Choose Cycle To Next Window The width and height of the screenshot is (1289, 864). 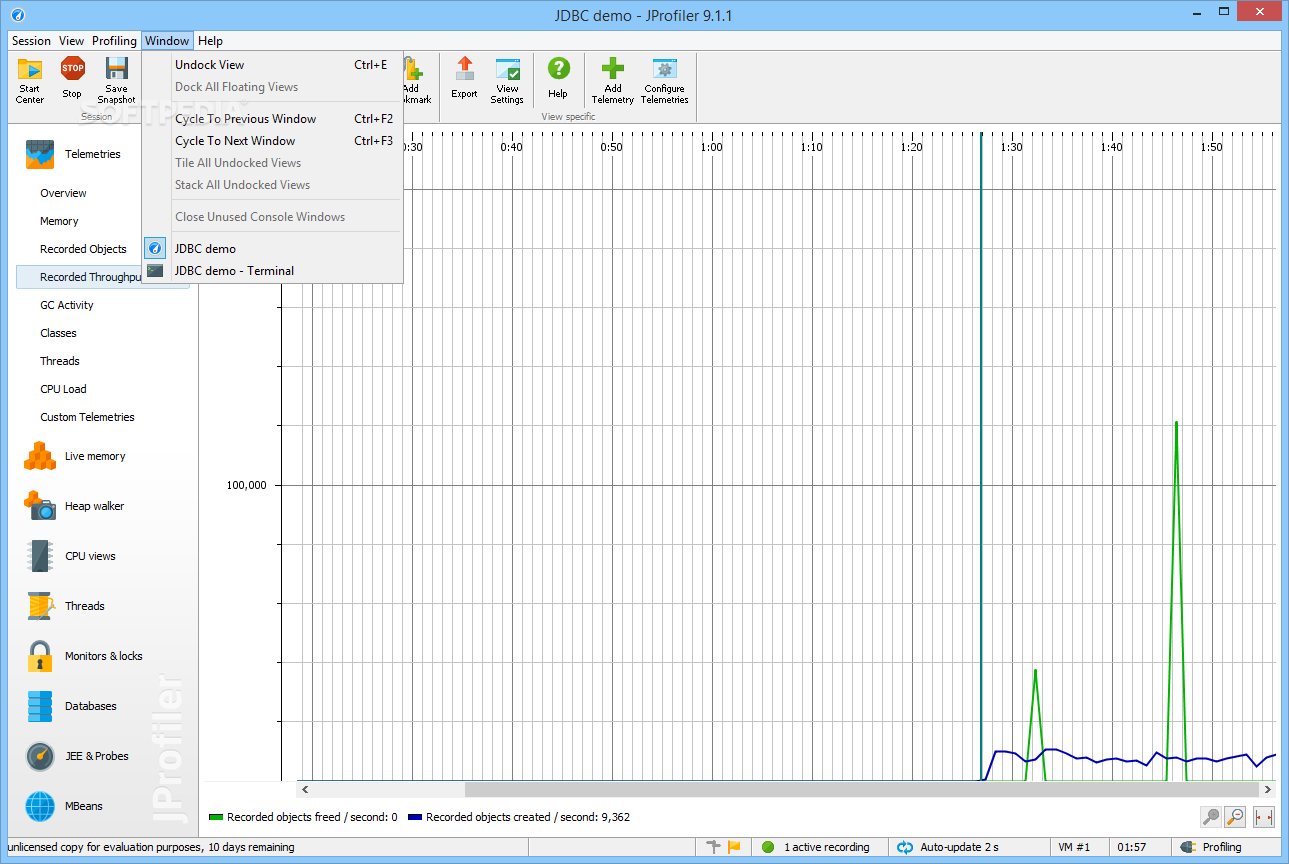pos(272,141)
